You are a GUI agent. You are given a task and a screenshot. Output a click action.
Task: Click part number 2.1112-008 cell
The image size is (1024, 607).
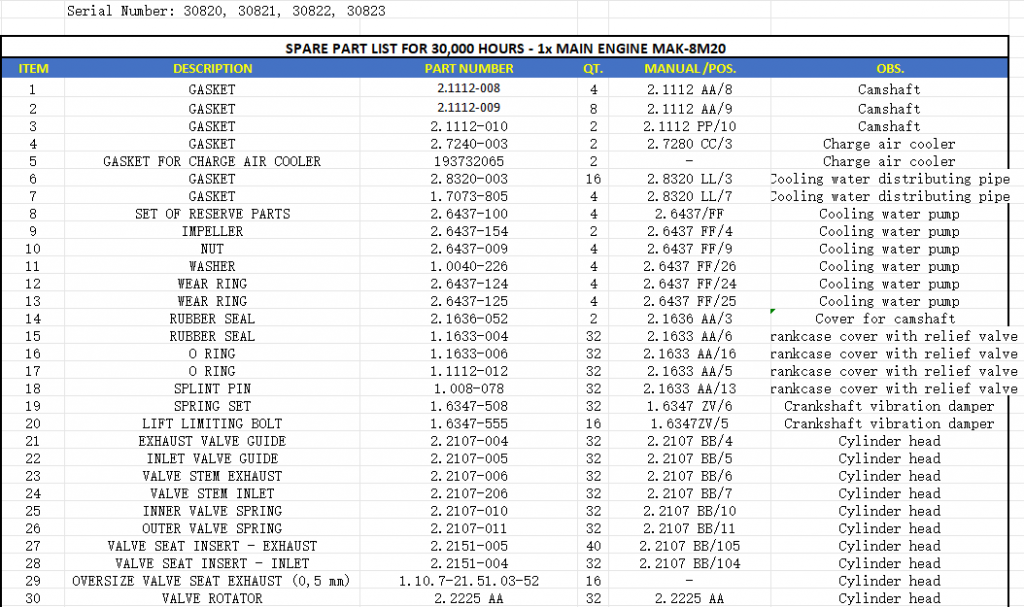(469, 88)
